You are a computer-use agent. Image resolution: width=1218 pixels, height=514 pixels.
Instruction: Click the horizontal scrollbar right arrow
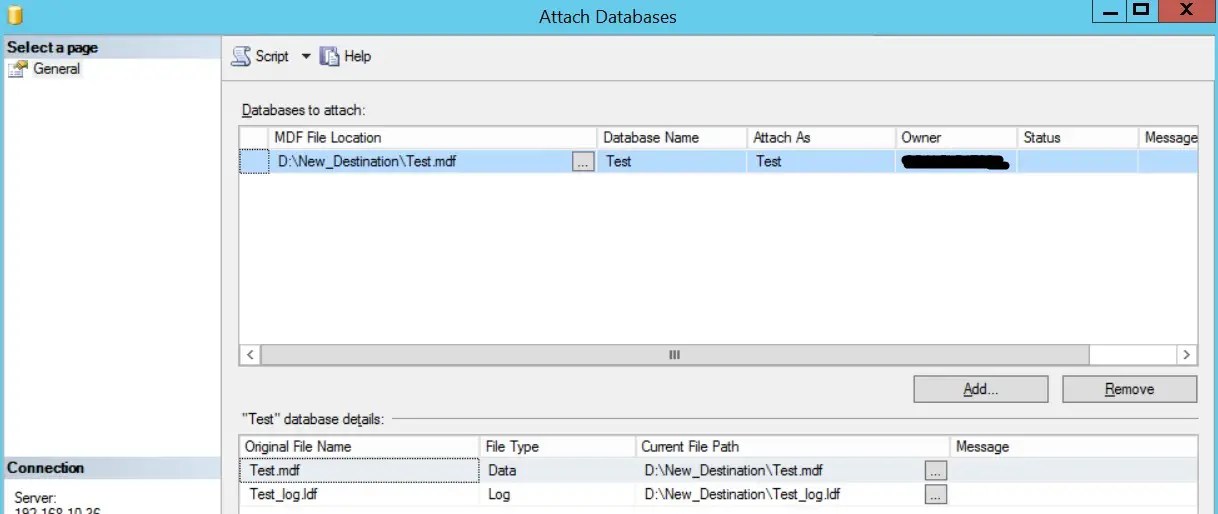point(1186,355)
